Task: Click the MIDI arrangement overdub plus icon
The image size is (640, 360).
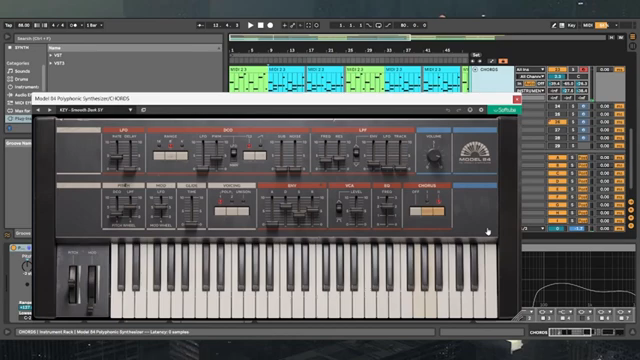Action: 284,25
